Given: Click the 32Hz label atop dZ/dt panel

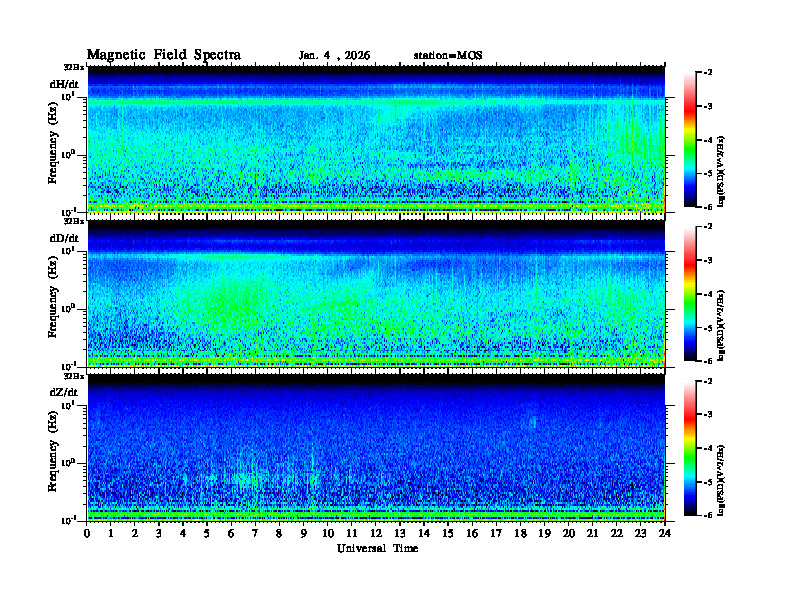Looking at the screenshot, I should pos(74,376).
